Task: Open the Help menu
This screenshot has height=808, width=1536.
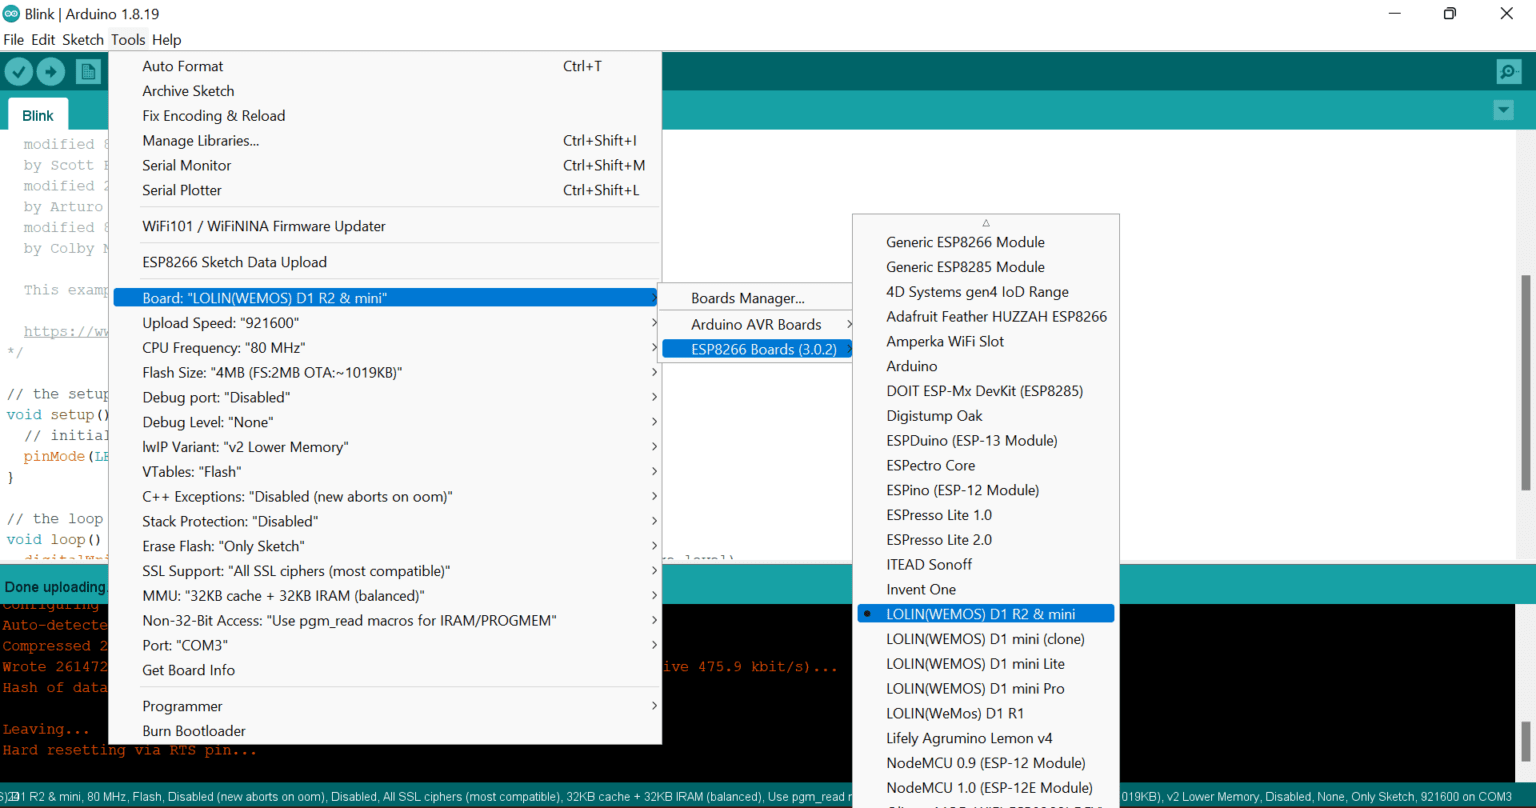Action: (167, 40)
